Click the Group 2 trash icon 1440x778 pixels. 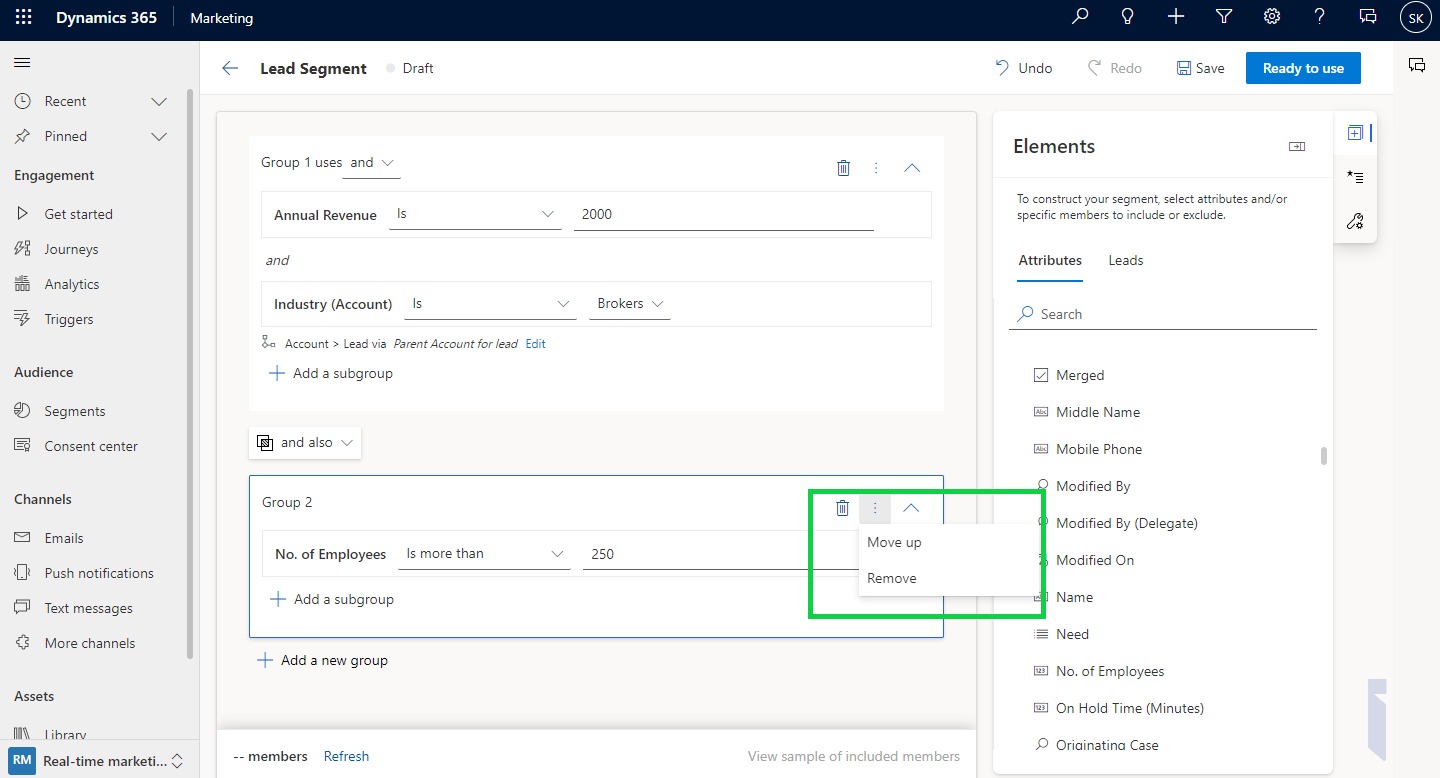coord(843,508)
